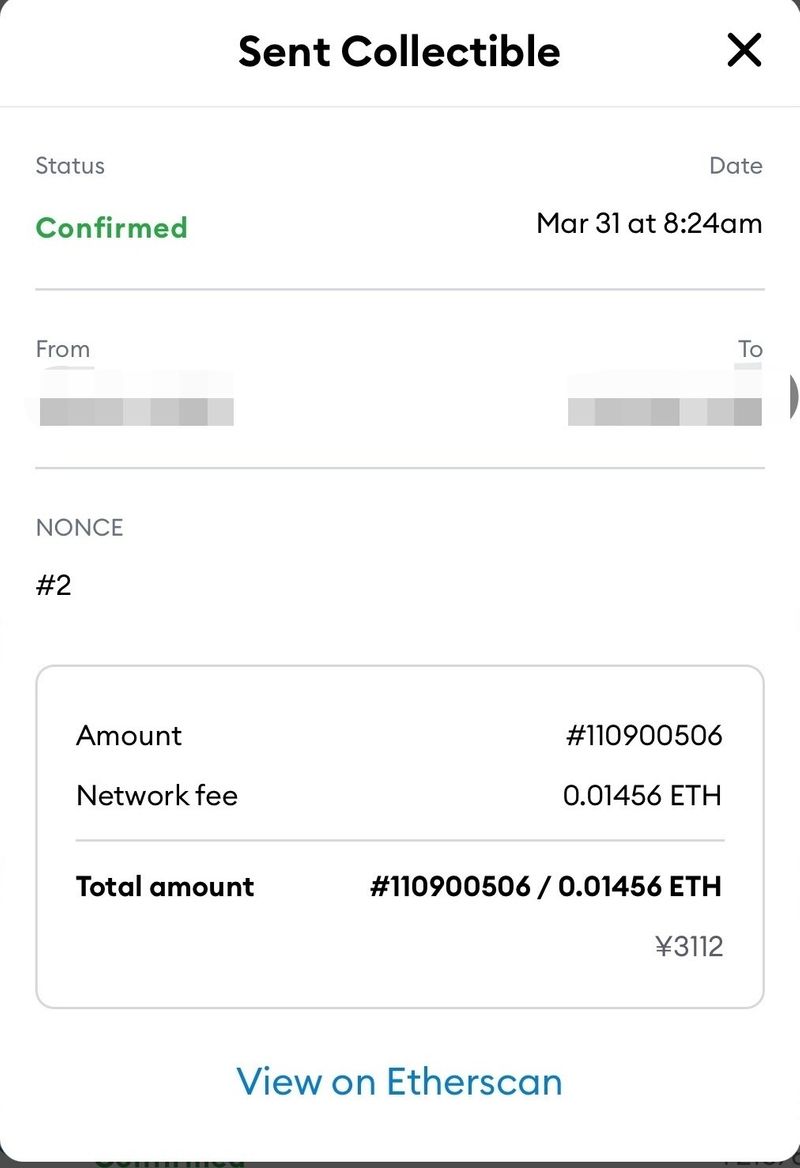Click the ¥3112 fiat value
This screenshot has height=1168, width=800.
tap(689, 946)
